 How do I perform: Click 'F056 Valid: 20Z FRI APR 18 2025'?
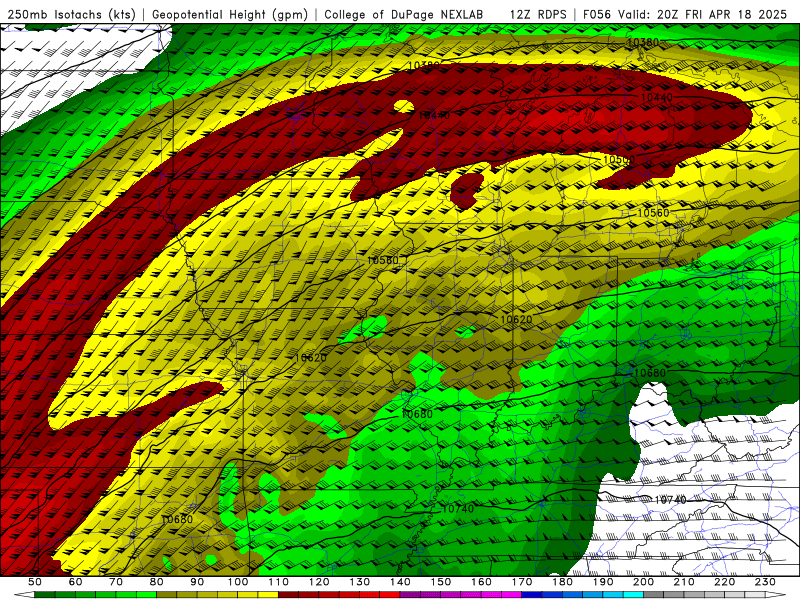pyautogui.click(x=685, y=14)
